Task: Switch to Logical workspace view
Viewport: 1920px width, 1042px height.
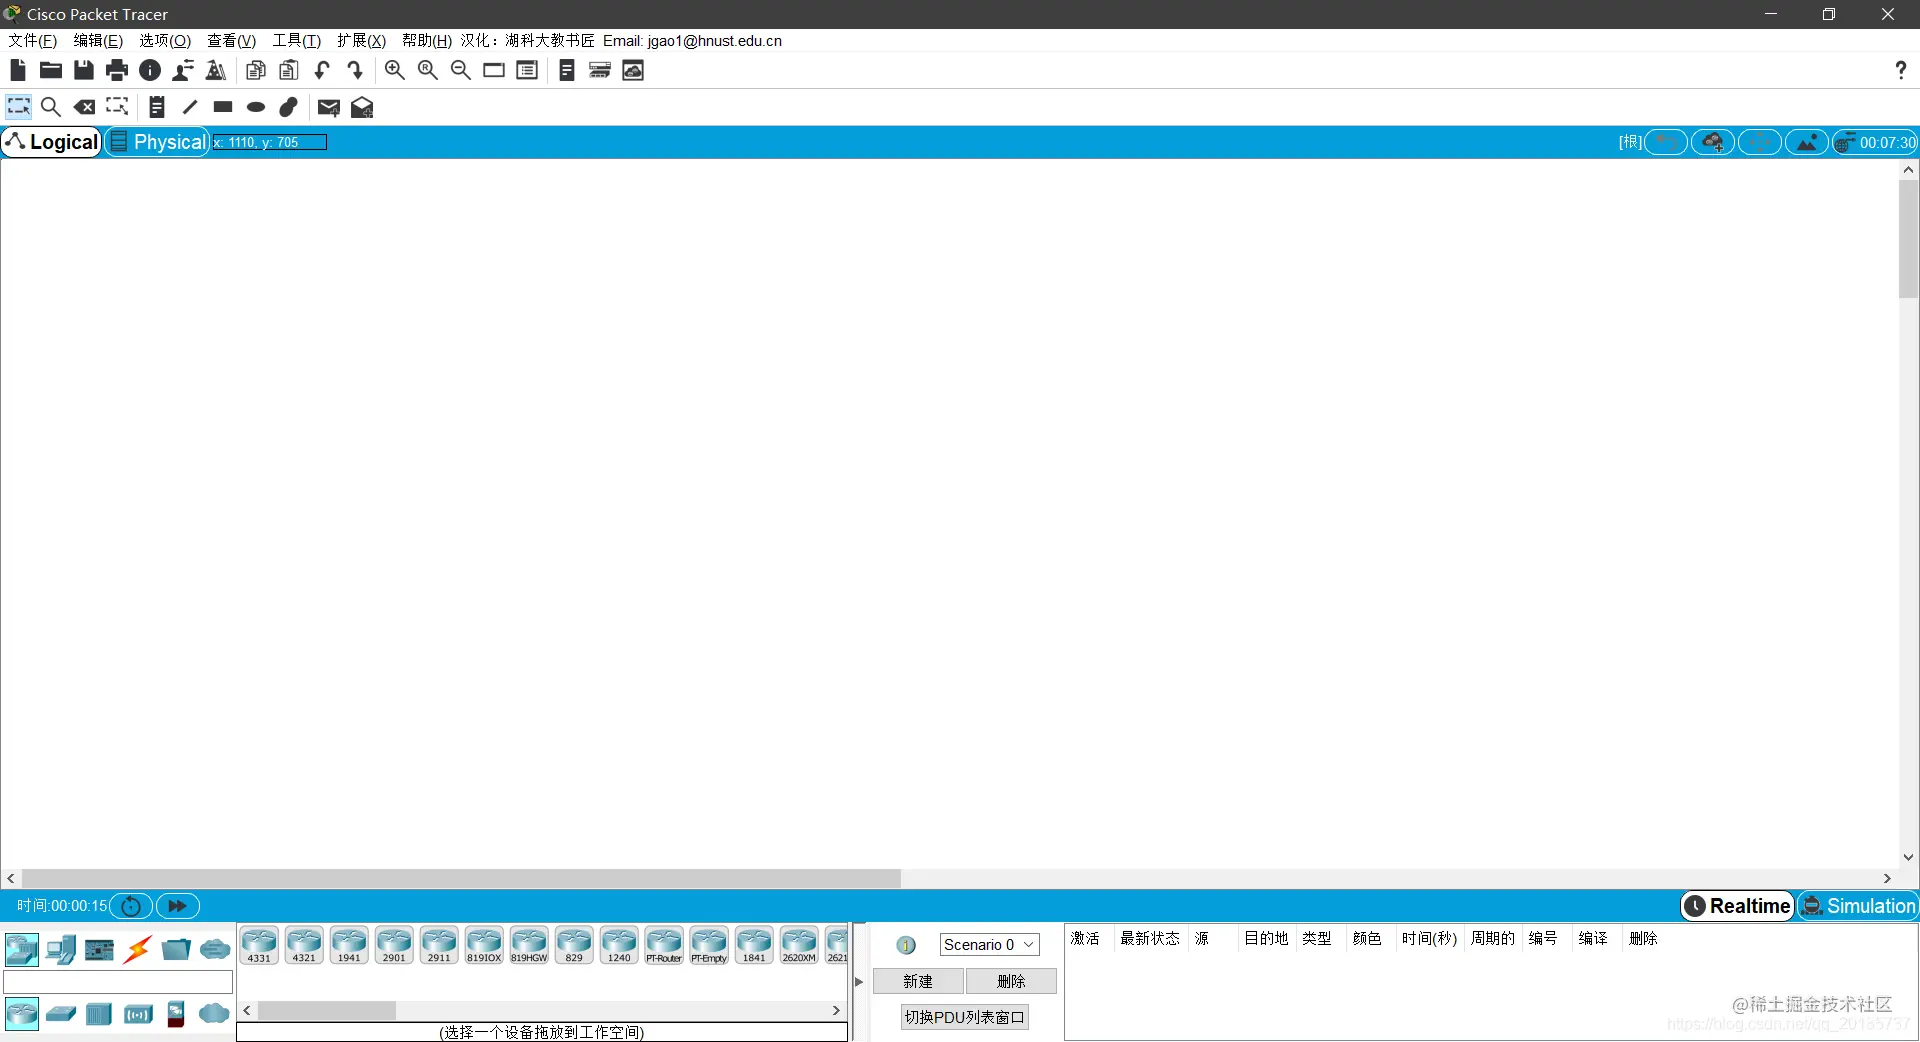Action: click(x=52, y=142)
